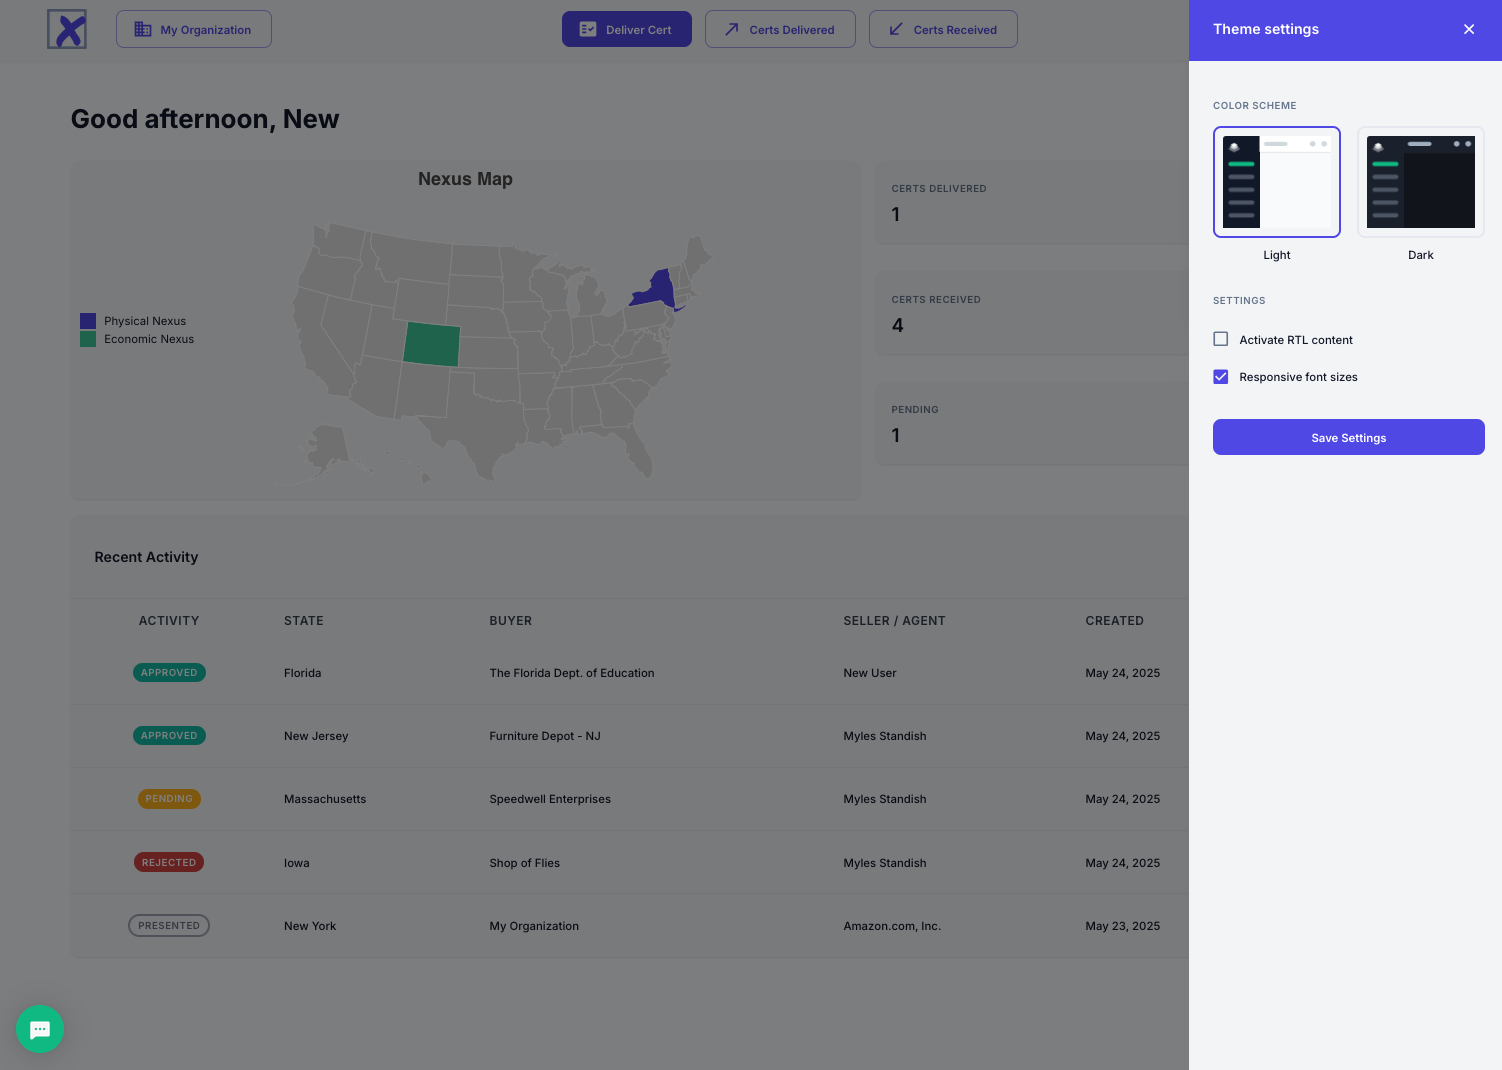Choose the Dark color scheme thumbnail
This screenshot has height=1070, width=1502.
coord(1420,182)
